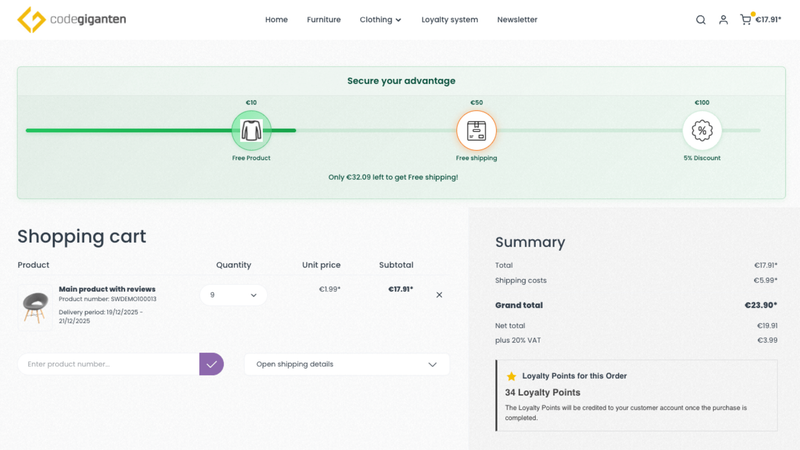Image resolution: width=800 pixels, height=450 pixels.
Task: Open the Furniture menu item
Action: pyautogui.click(x=323, y=20)
